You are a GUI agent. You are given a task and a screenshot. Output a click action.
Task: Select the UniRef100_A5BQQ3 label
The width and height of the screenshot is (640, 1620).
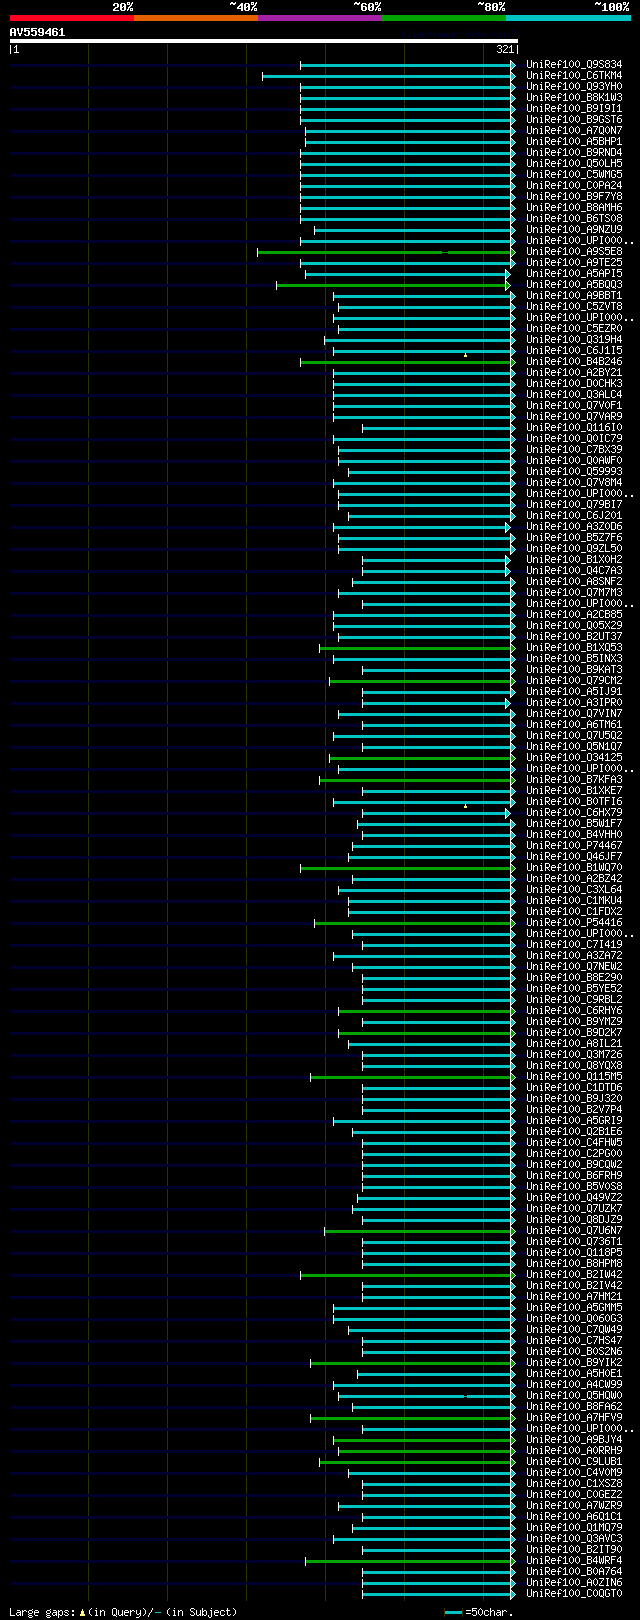click(574, 285)
